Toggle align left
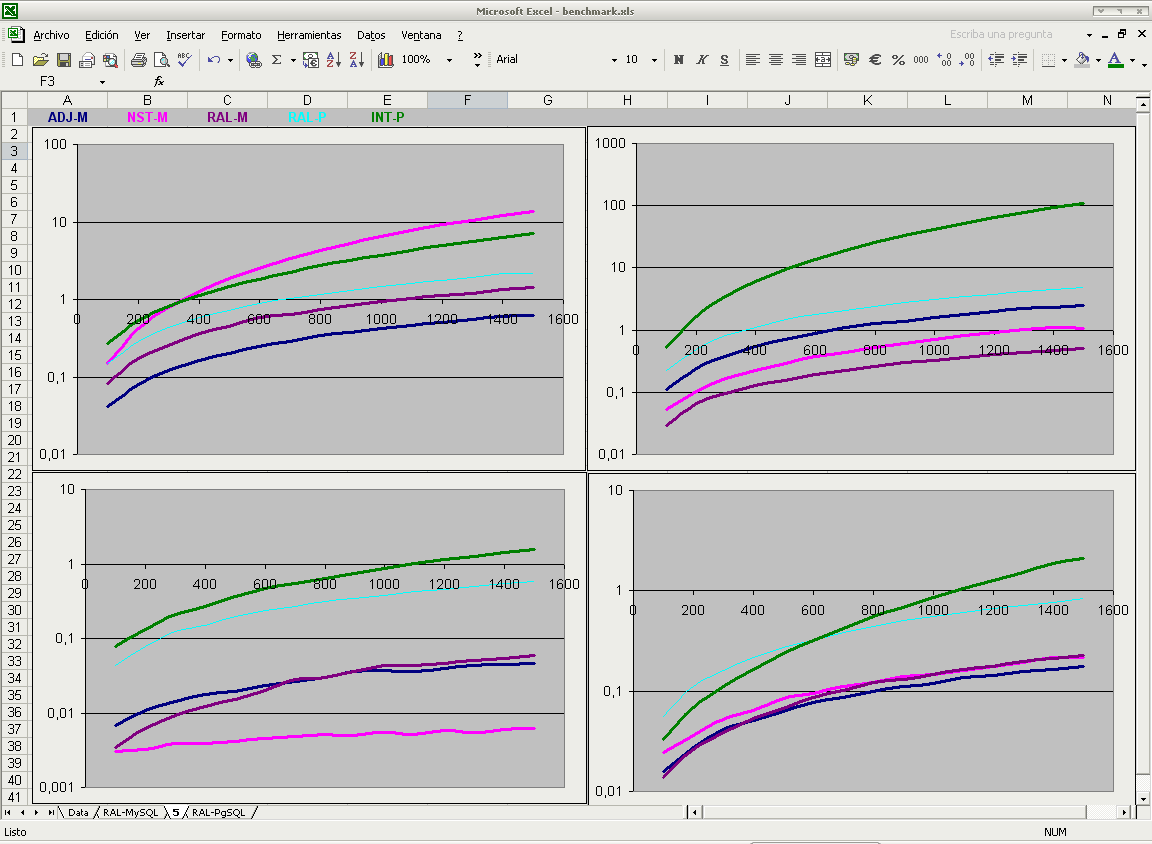 pyautogui.click(x=753, y=59)
